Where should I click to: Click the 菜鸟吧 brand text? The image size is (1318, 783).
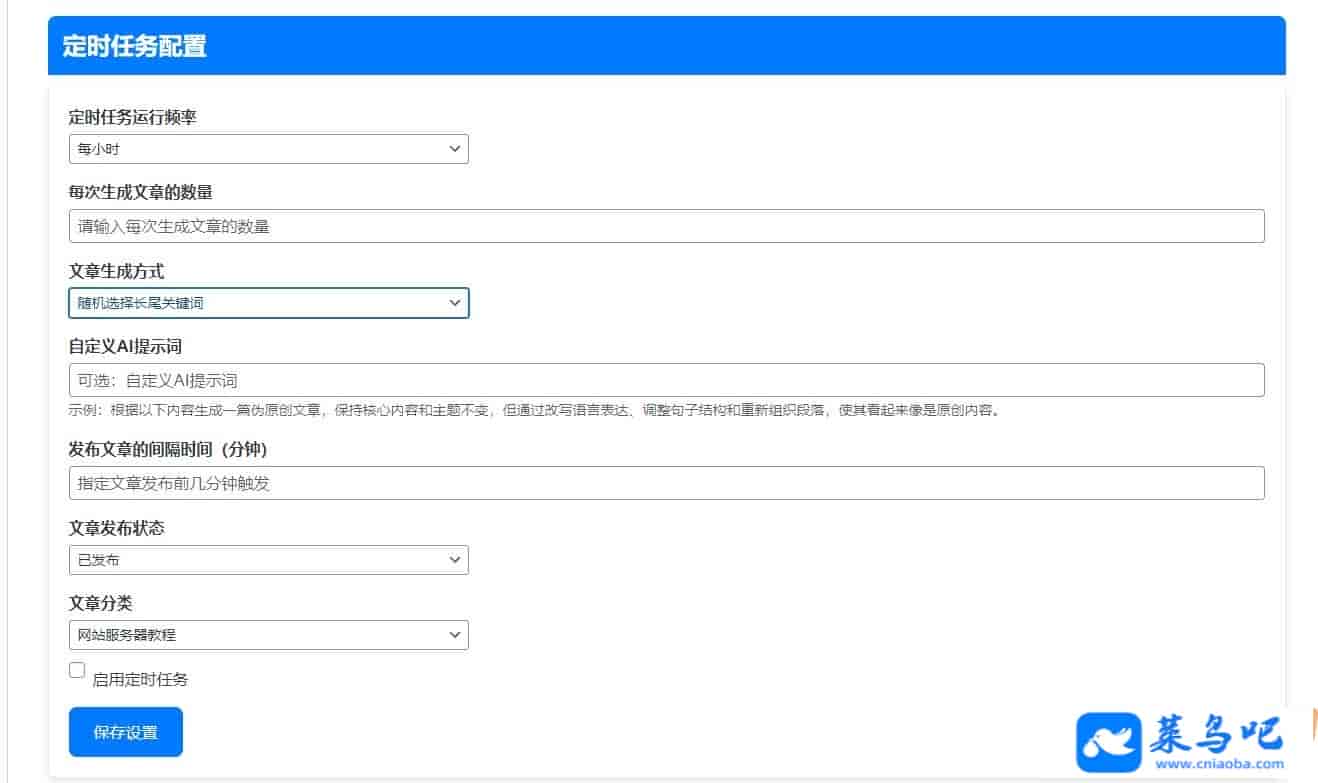pos(1219,735)
